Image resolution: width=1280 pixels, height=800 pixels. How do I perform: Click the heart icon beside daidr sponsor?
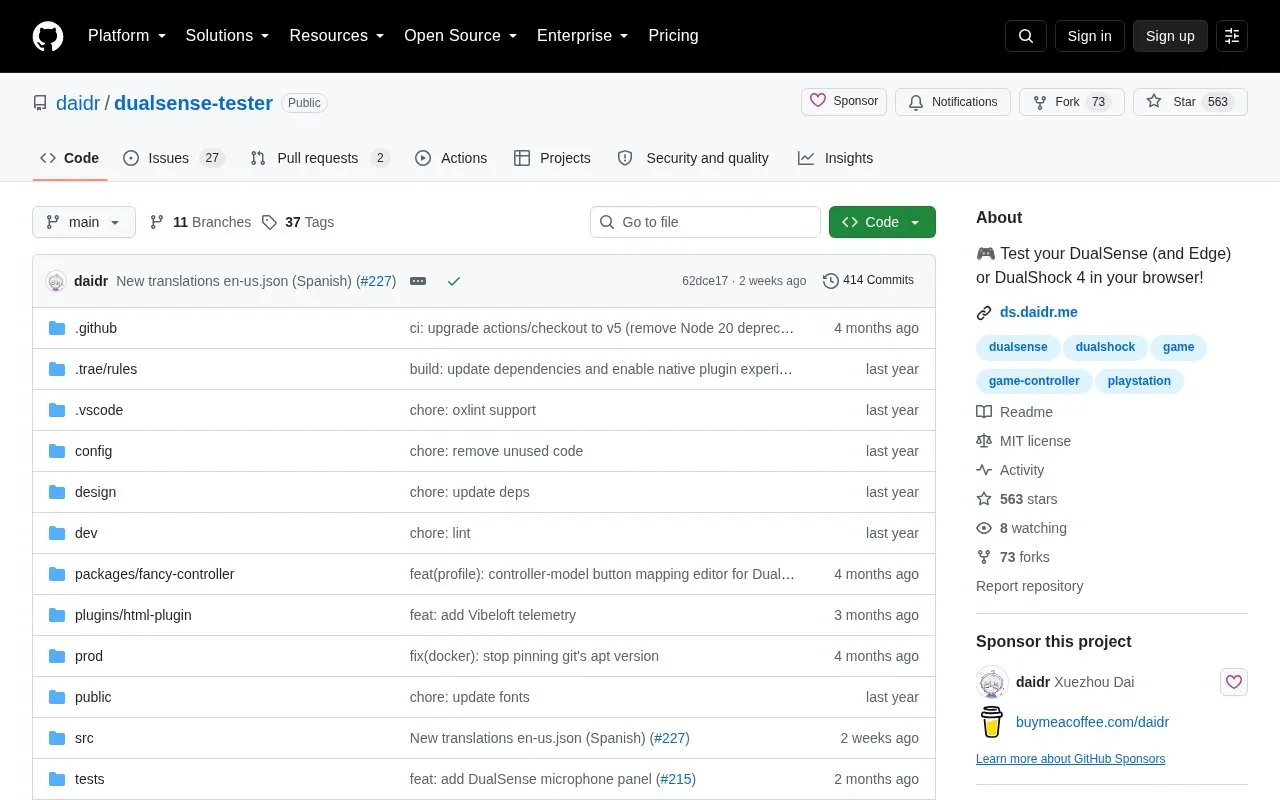point(1234,682)
